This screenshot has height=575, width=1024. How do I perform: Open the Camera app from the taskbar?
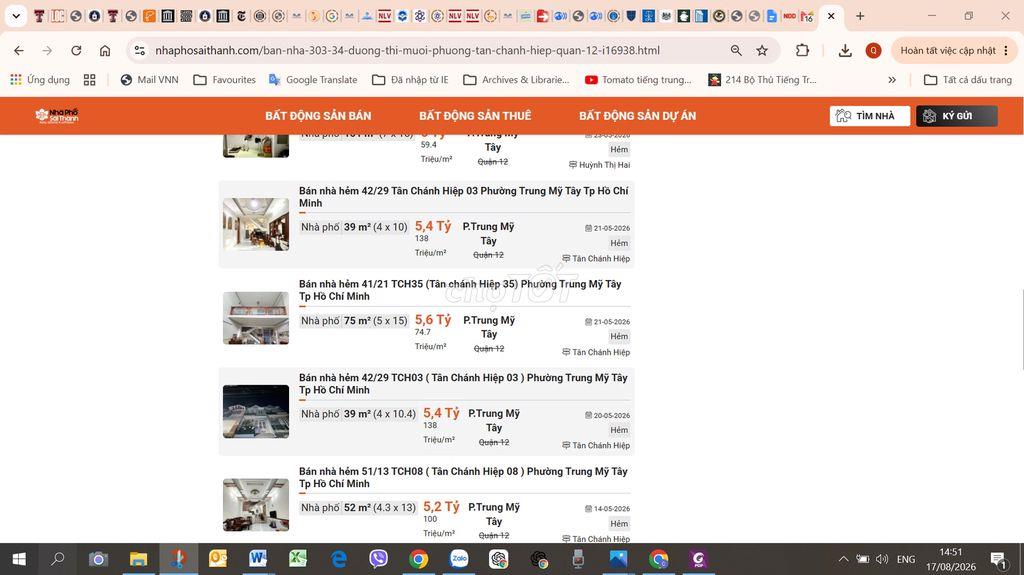[x=98, y=559]
